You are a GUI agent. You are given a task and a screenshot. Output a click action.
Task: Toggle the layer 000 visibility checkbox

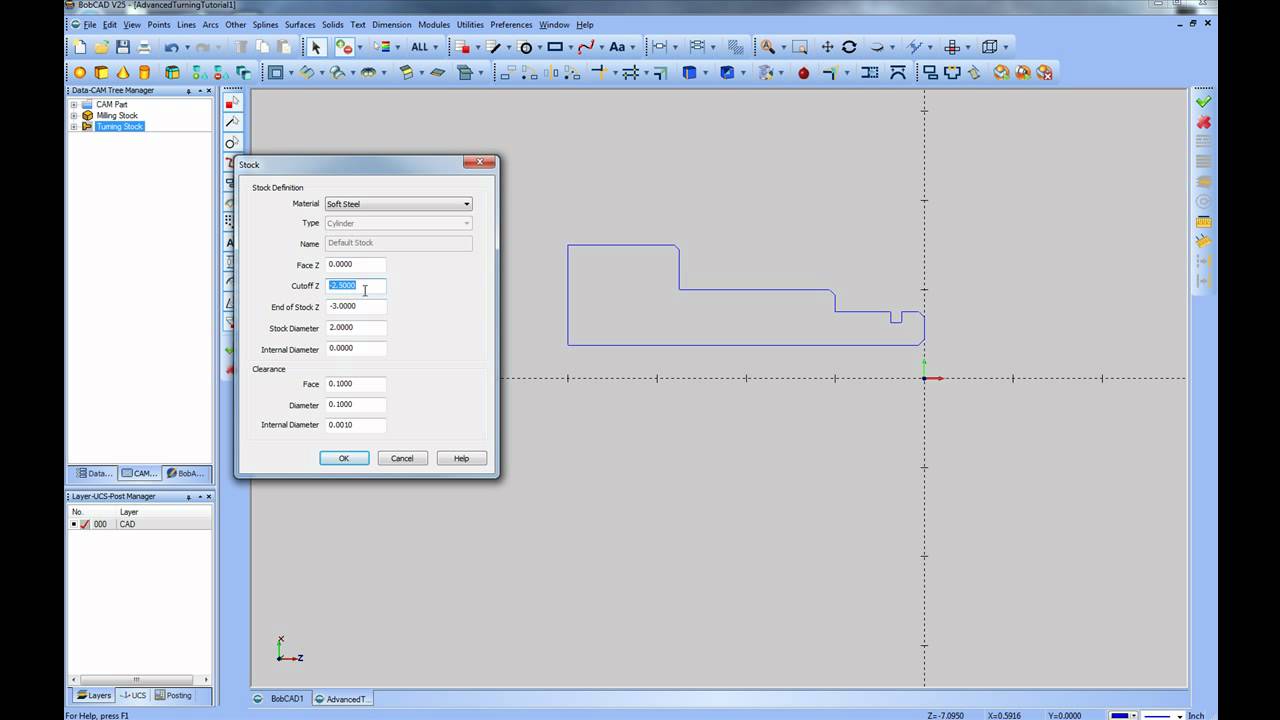[x=85, y=524]
